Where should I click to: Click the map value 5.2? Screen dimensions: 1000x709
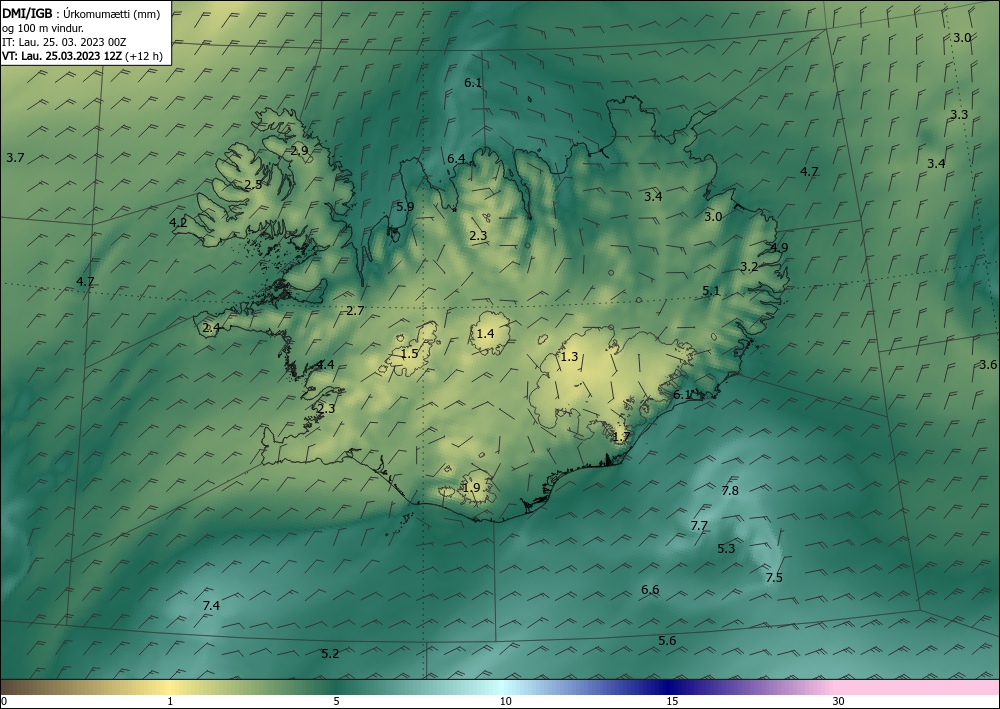pos(330,654)
